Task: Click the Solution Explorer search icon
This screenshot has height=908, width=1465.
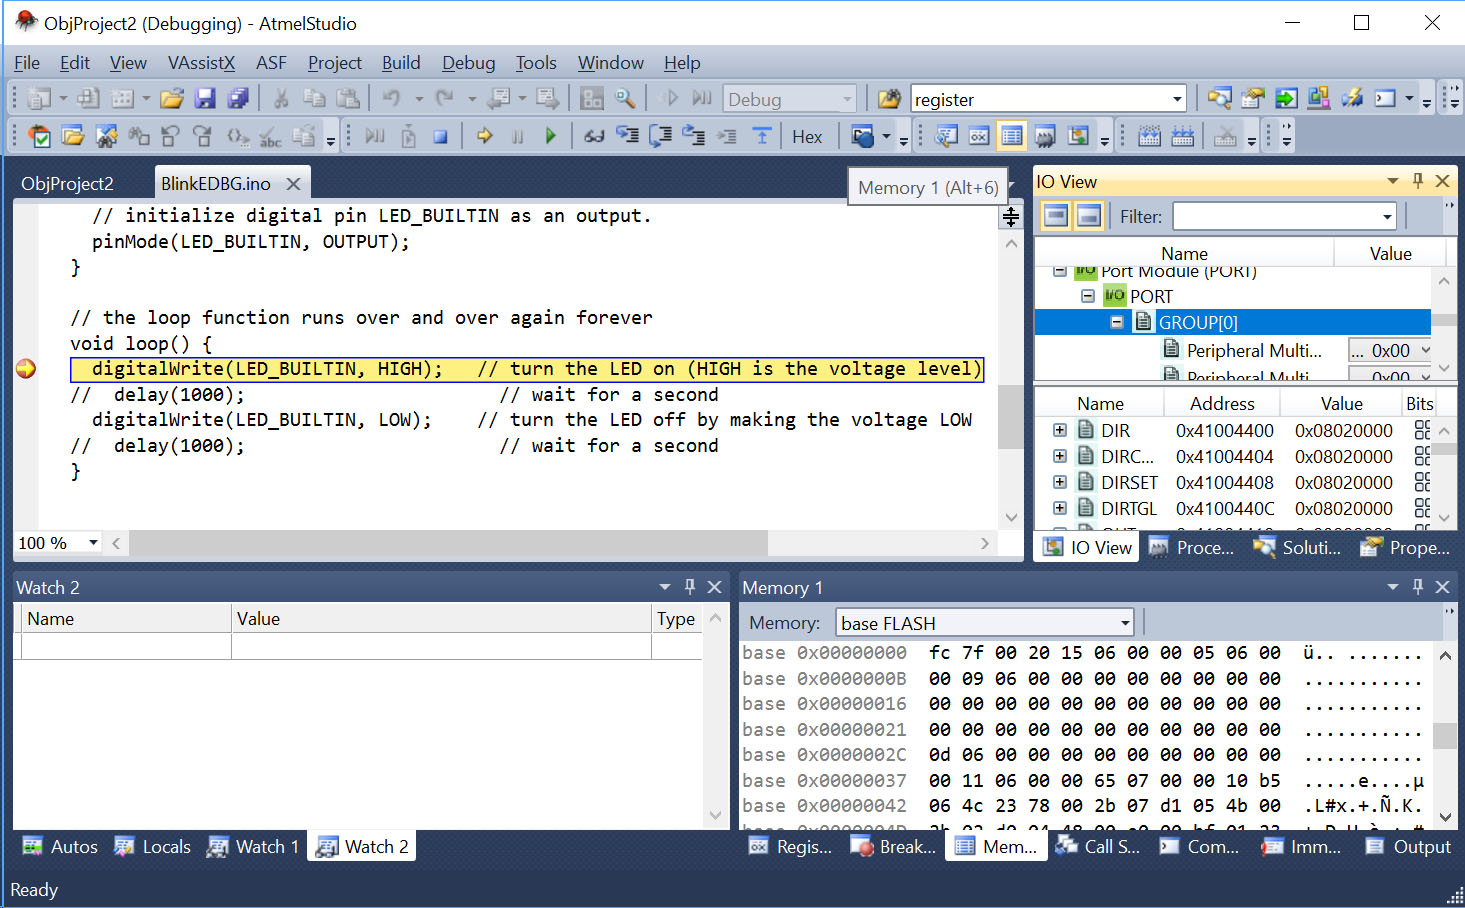Action: 1219,98
